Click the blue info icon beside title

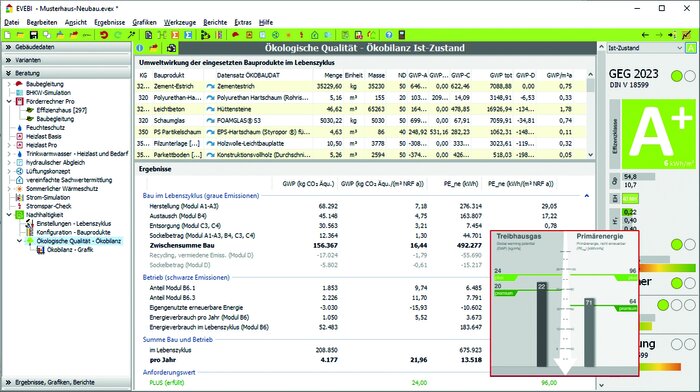pos(140,48)
